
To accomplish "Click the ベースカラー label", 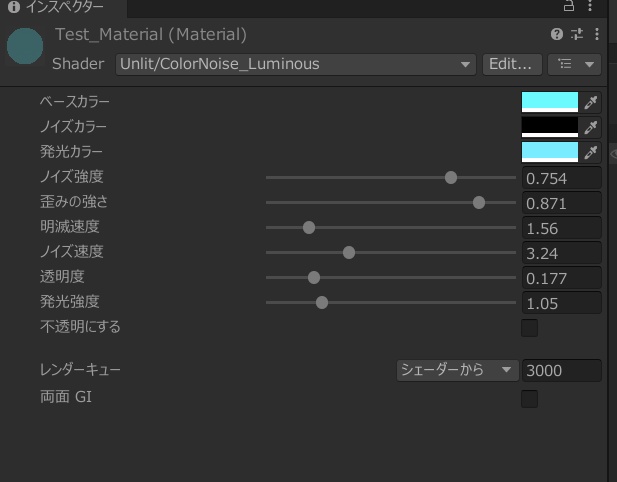I will coord(75,102).
